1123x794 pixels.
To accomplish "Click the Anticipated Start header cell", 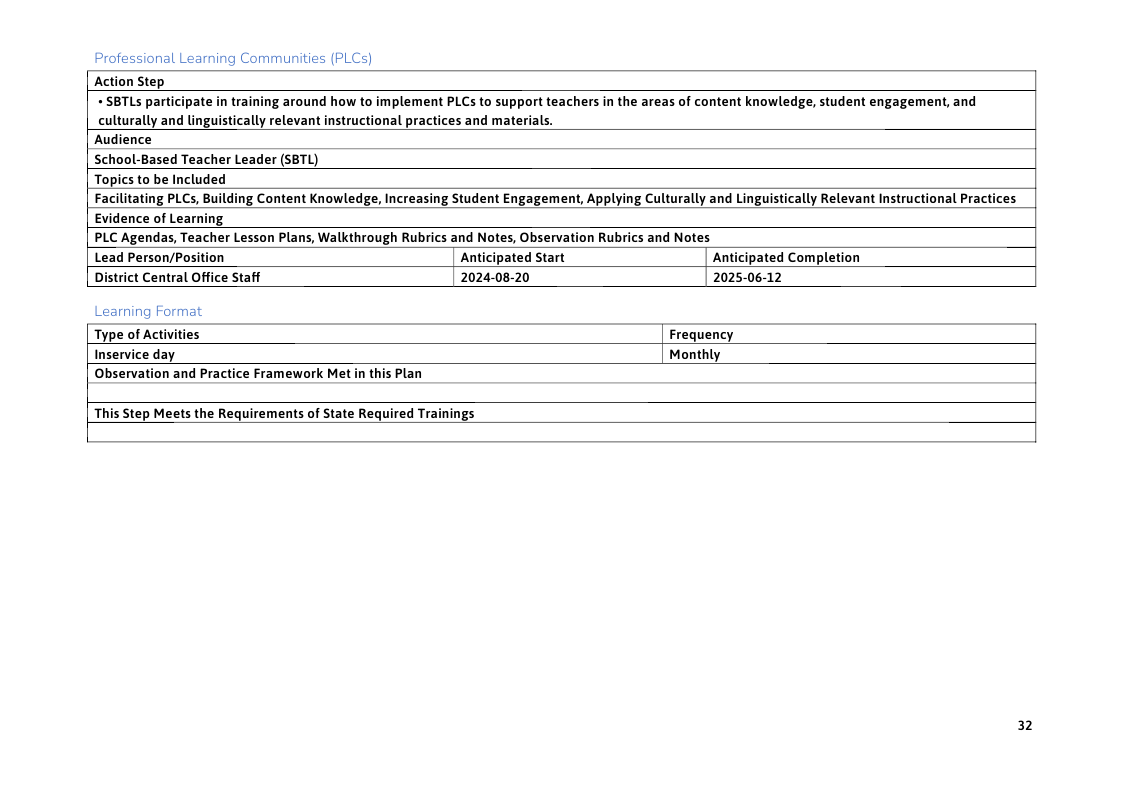I will pos(579,257).
